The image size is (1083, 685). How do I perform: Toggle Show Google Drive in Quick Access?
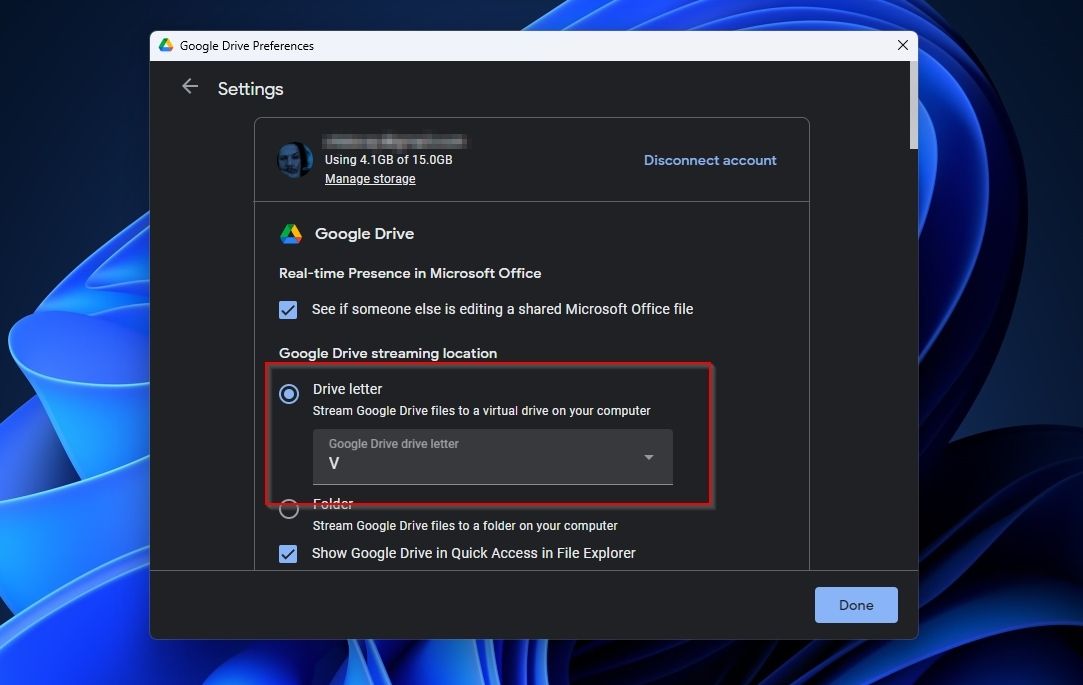coord(288,553)
